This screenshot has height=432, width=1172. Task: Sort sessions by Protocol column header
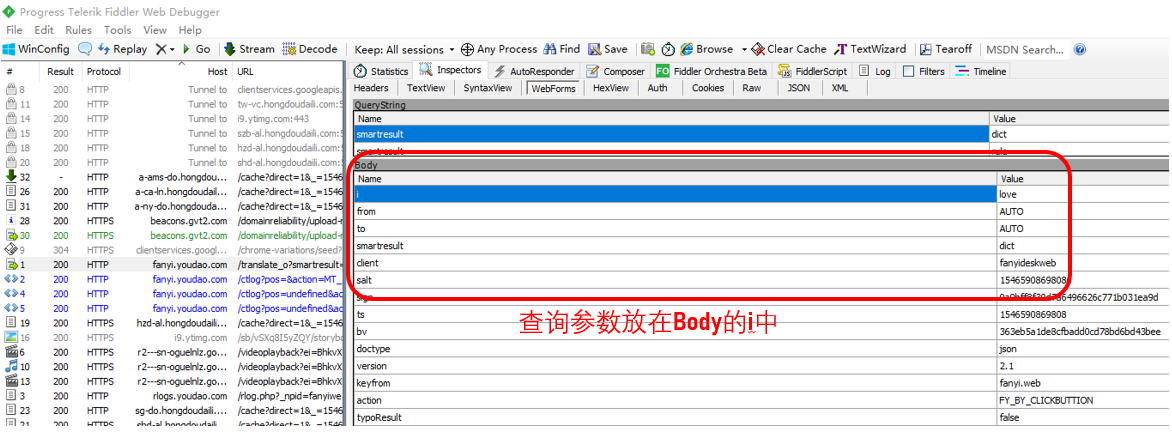(105, 72)
